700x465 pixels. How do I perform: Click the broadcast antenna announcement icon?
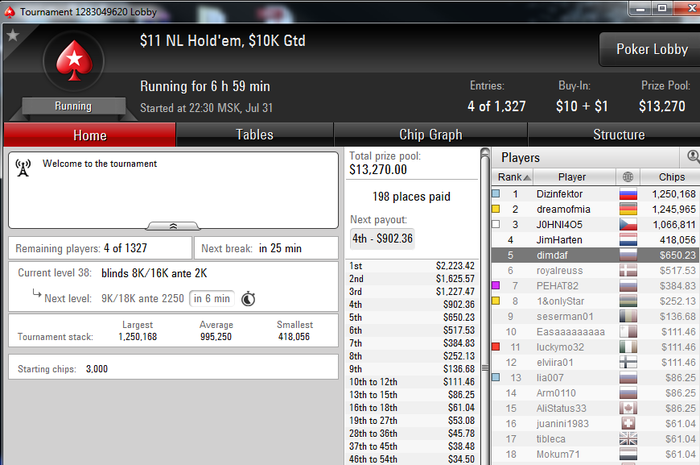[23, 168]
